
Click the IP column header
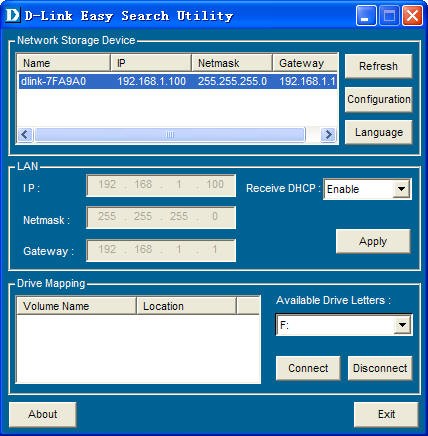coord(151,63)
